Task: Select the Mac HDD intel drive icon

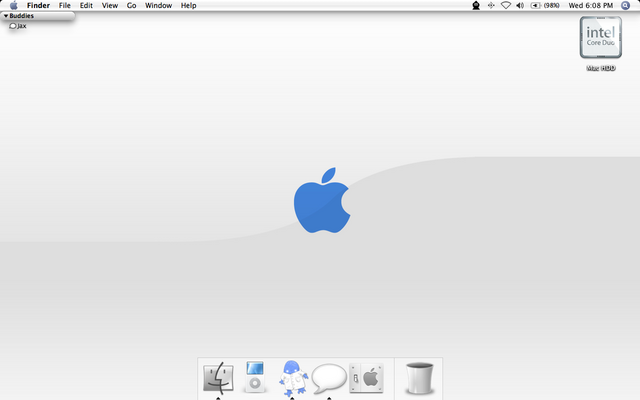Action: point(601,38)
